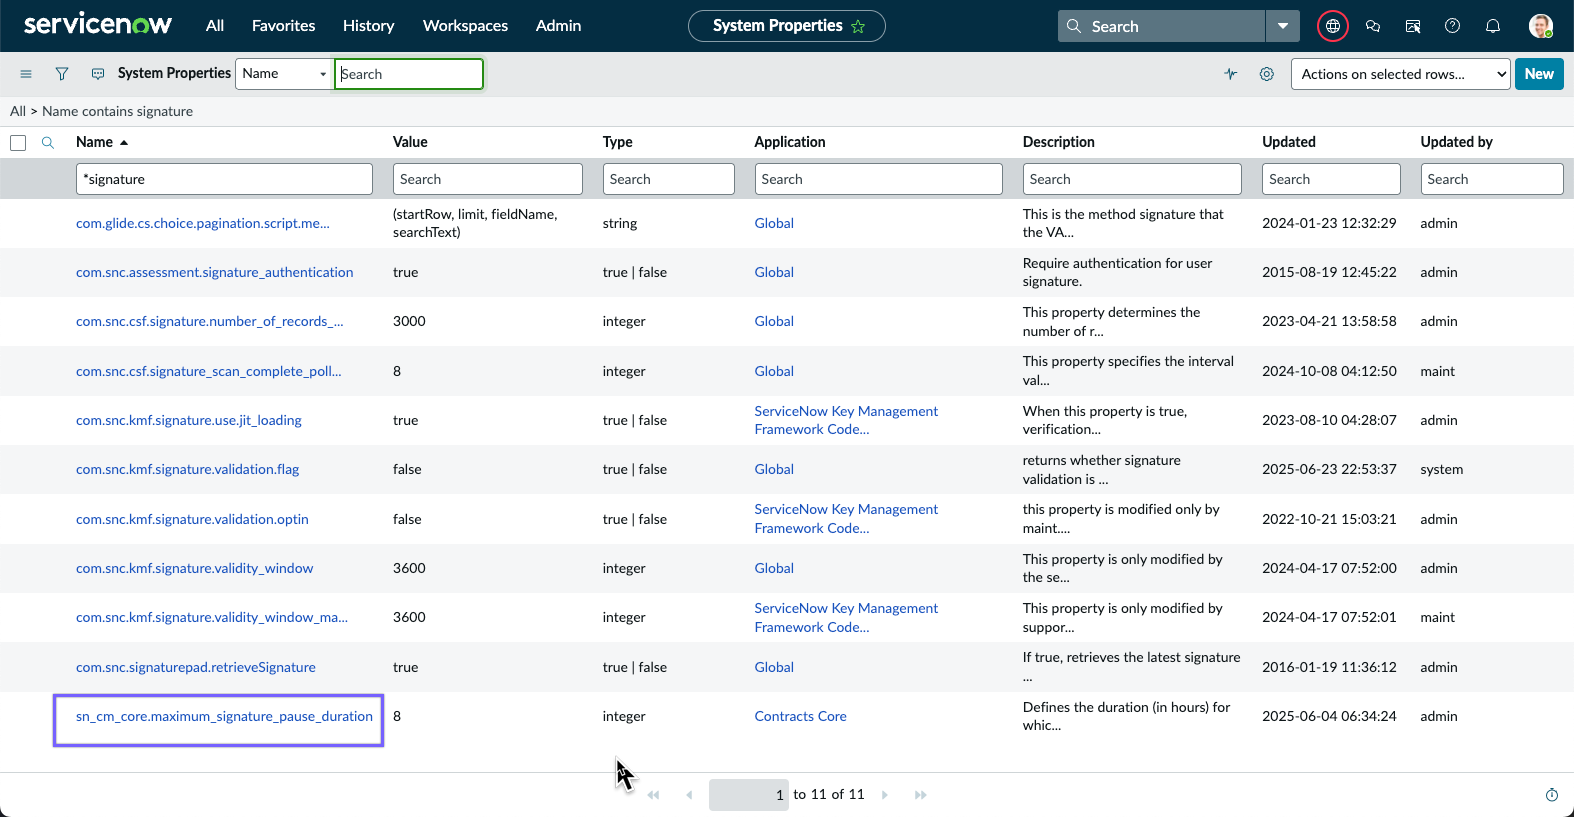Click the System Properties title pill

(x=787, y=26)
